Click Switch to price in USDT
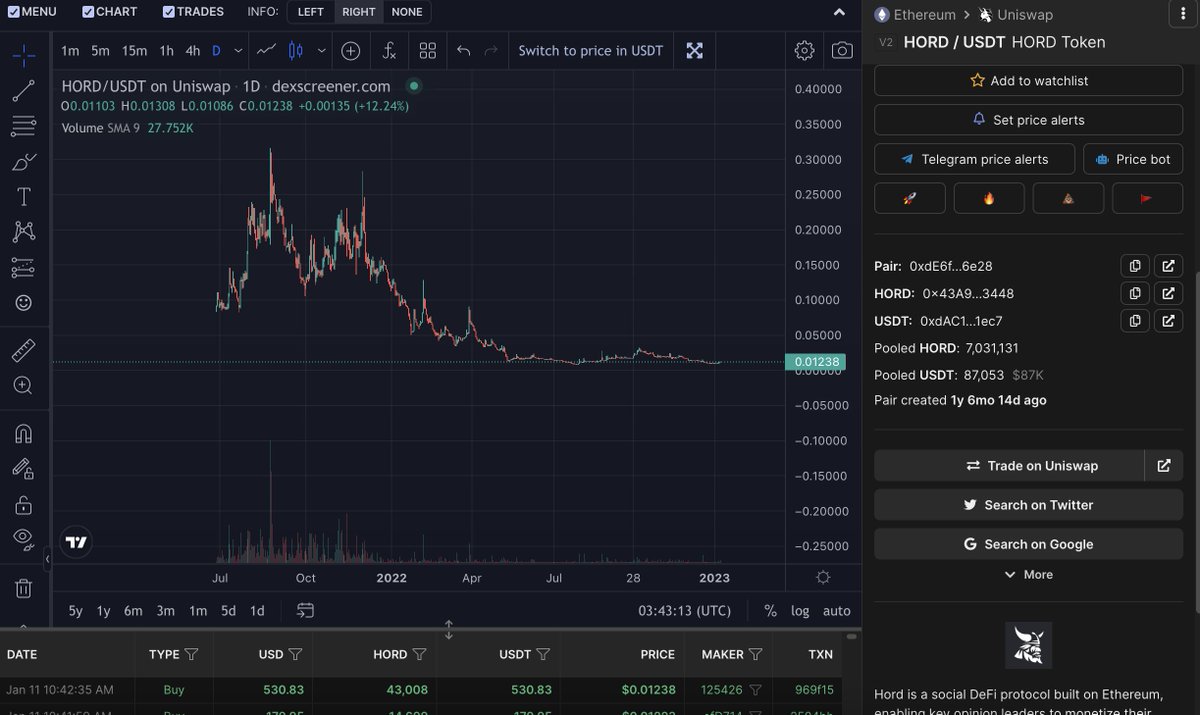1200x715 pixels. click(590, 51)
